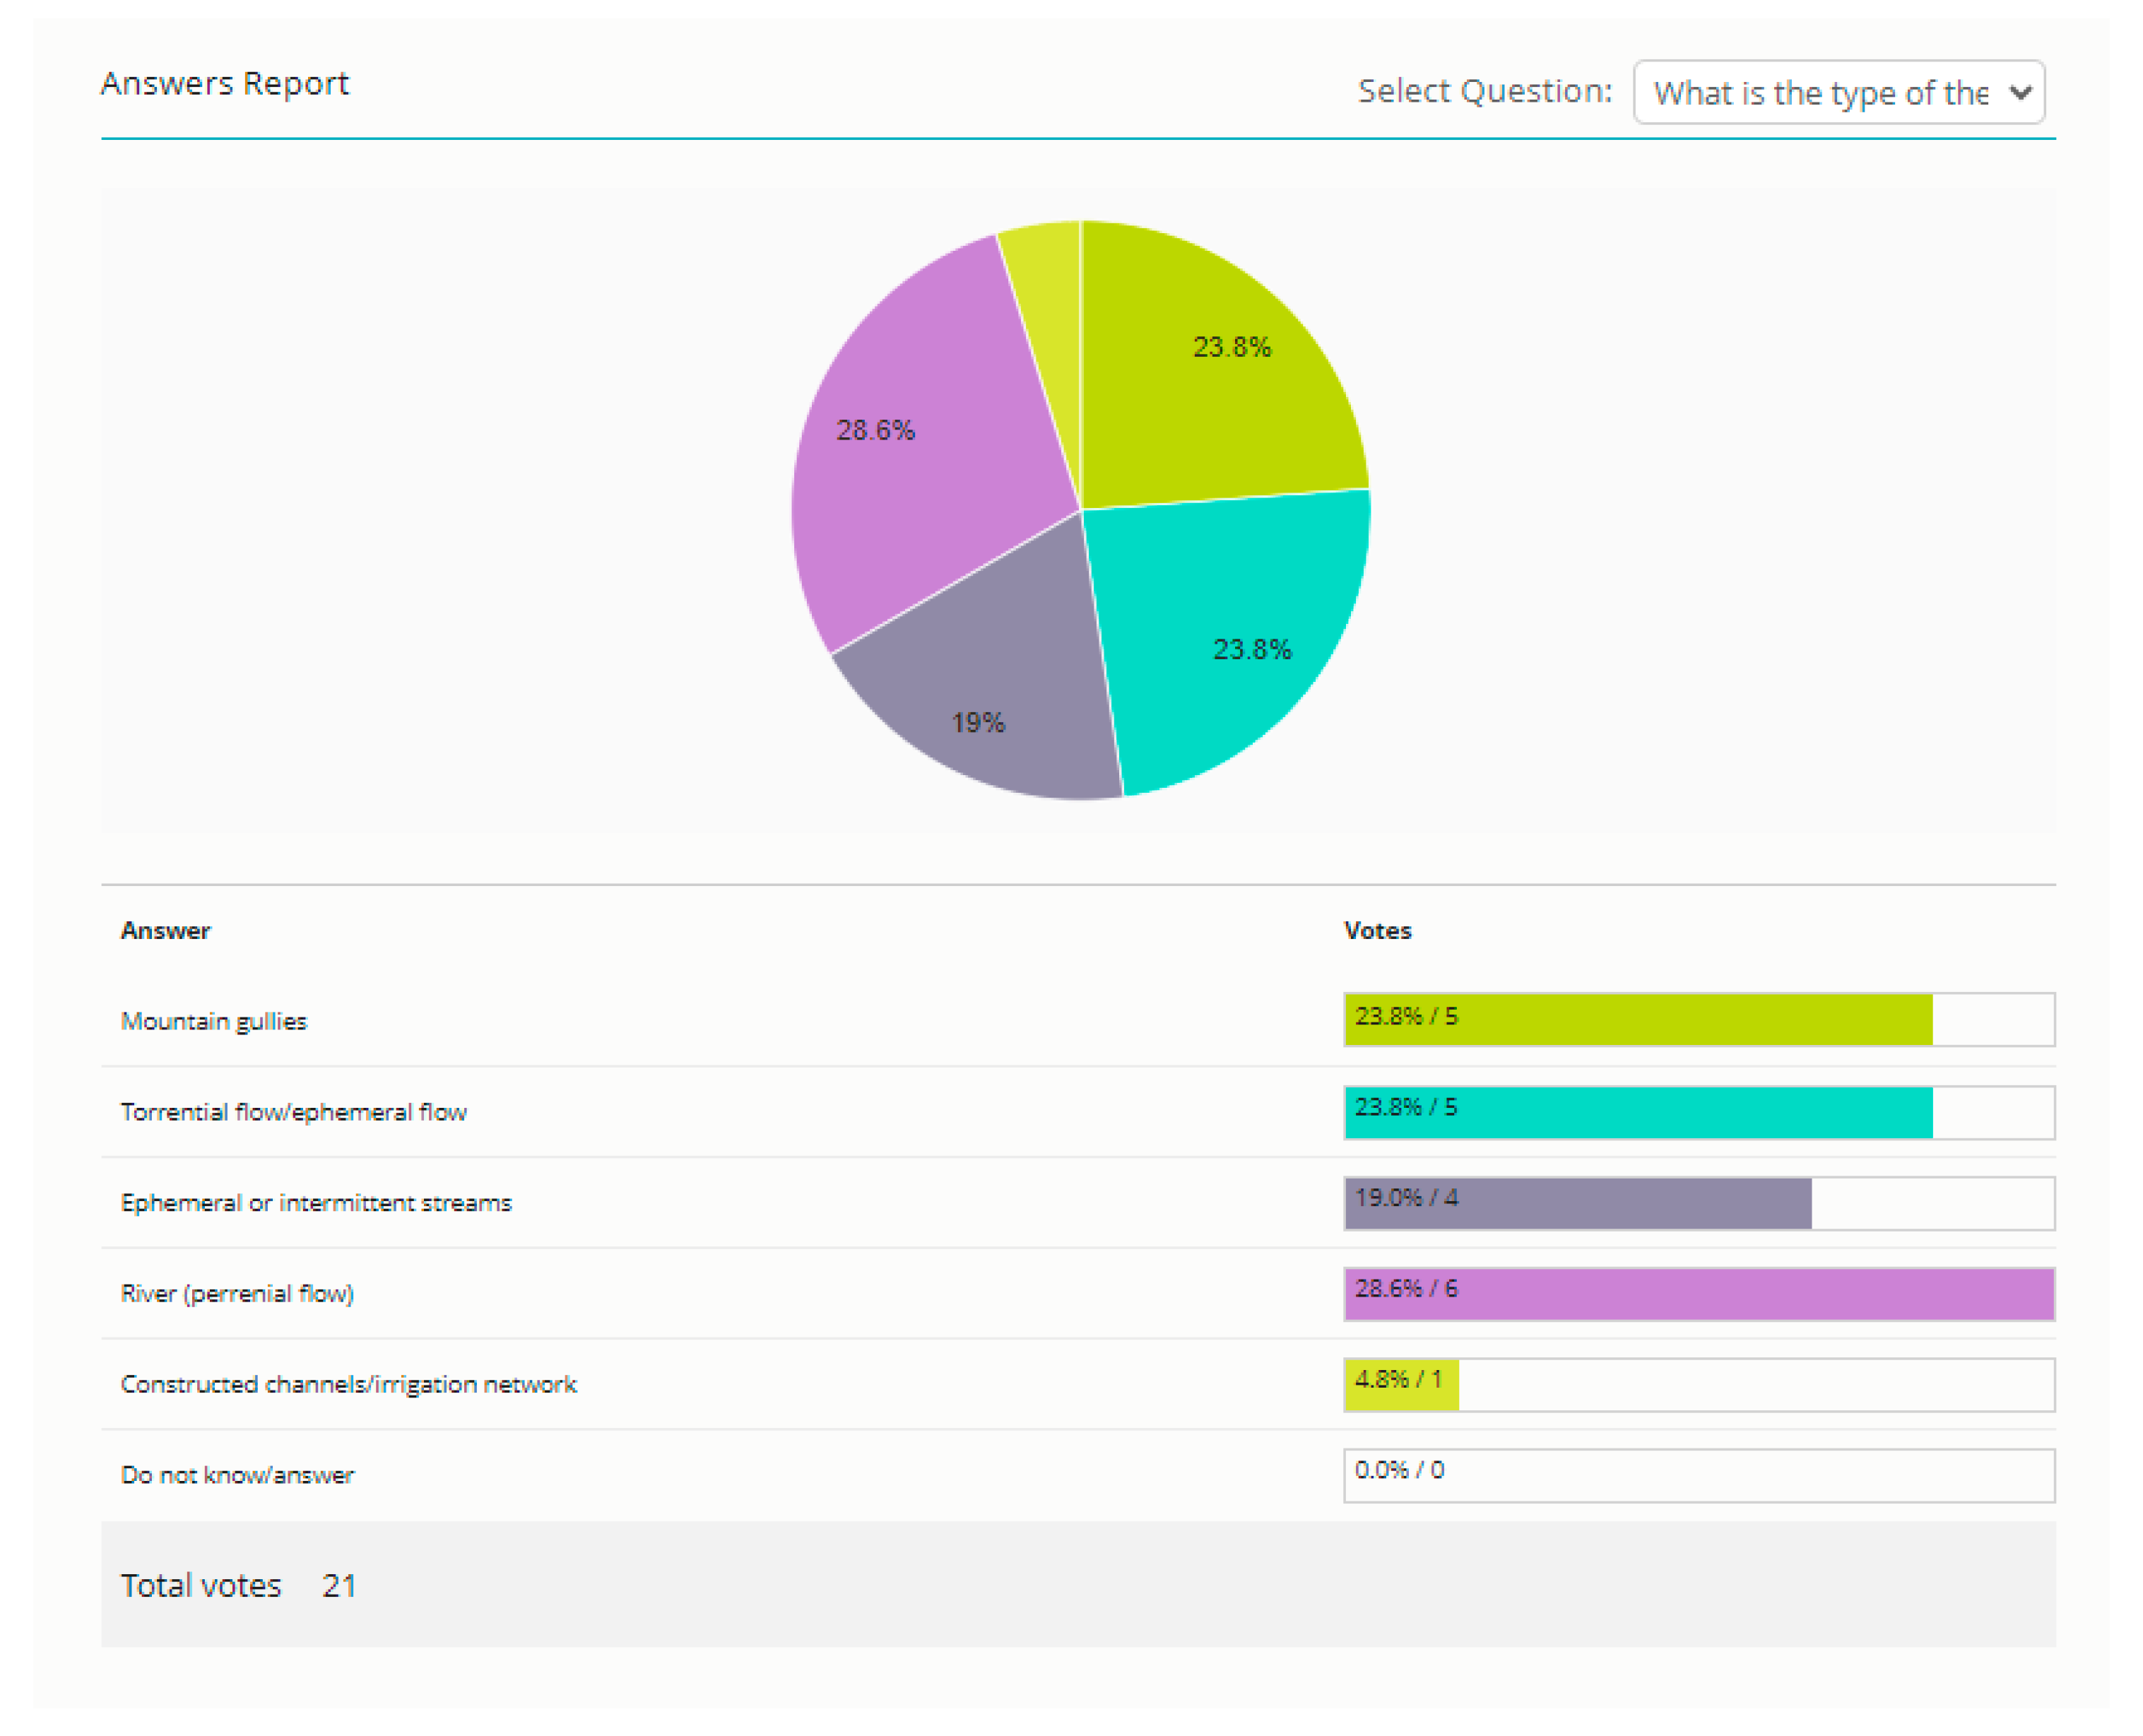
Task: Click the Answer column header
Action: [165, 931]
